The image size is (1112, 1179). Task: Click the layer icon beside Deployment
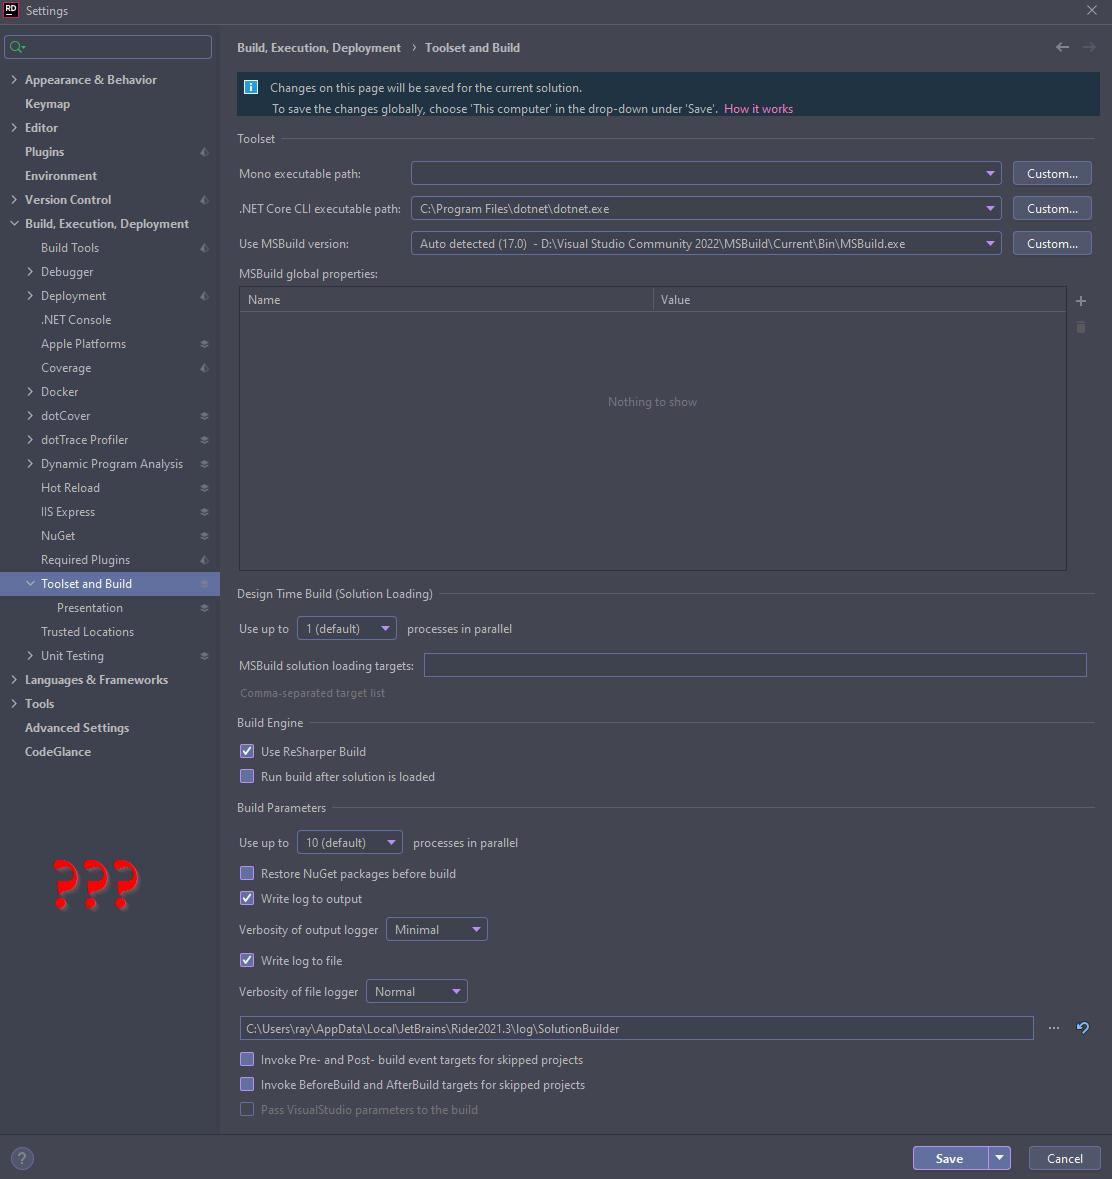click(x=205, y=296)
